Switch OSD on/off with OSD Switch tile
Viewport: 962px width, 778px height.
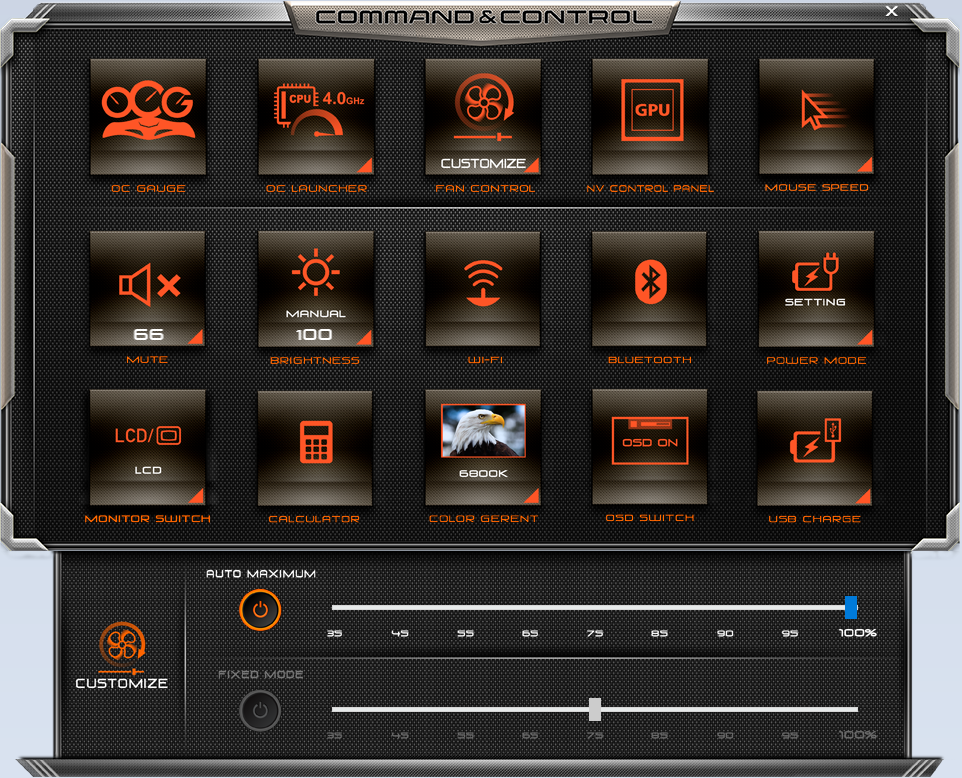[649, 446]
